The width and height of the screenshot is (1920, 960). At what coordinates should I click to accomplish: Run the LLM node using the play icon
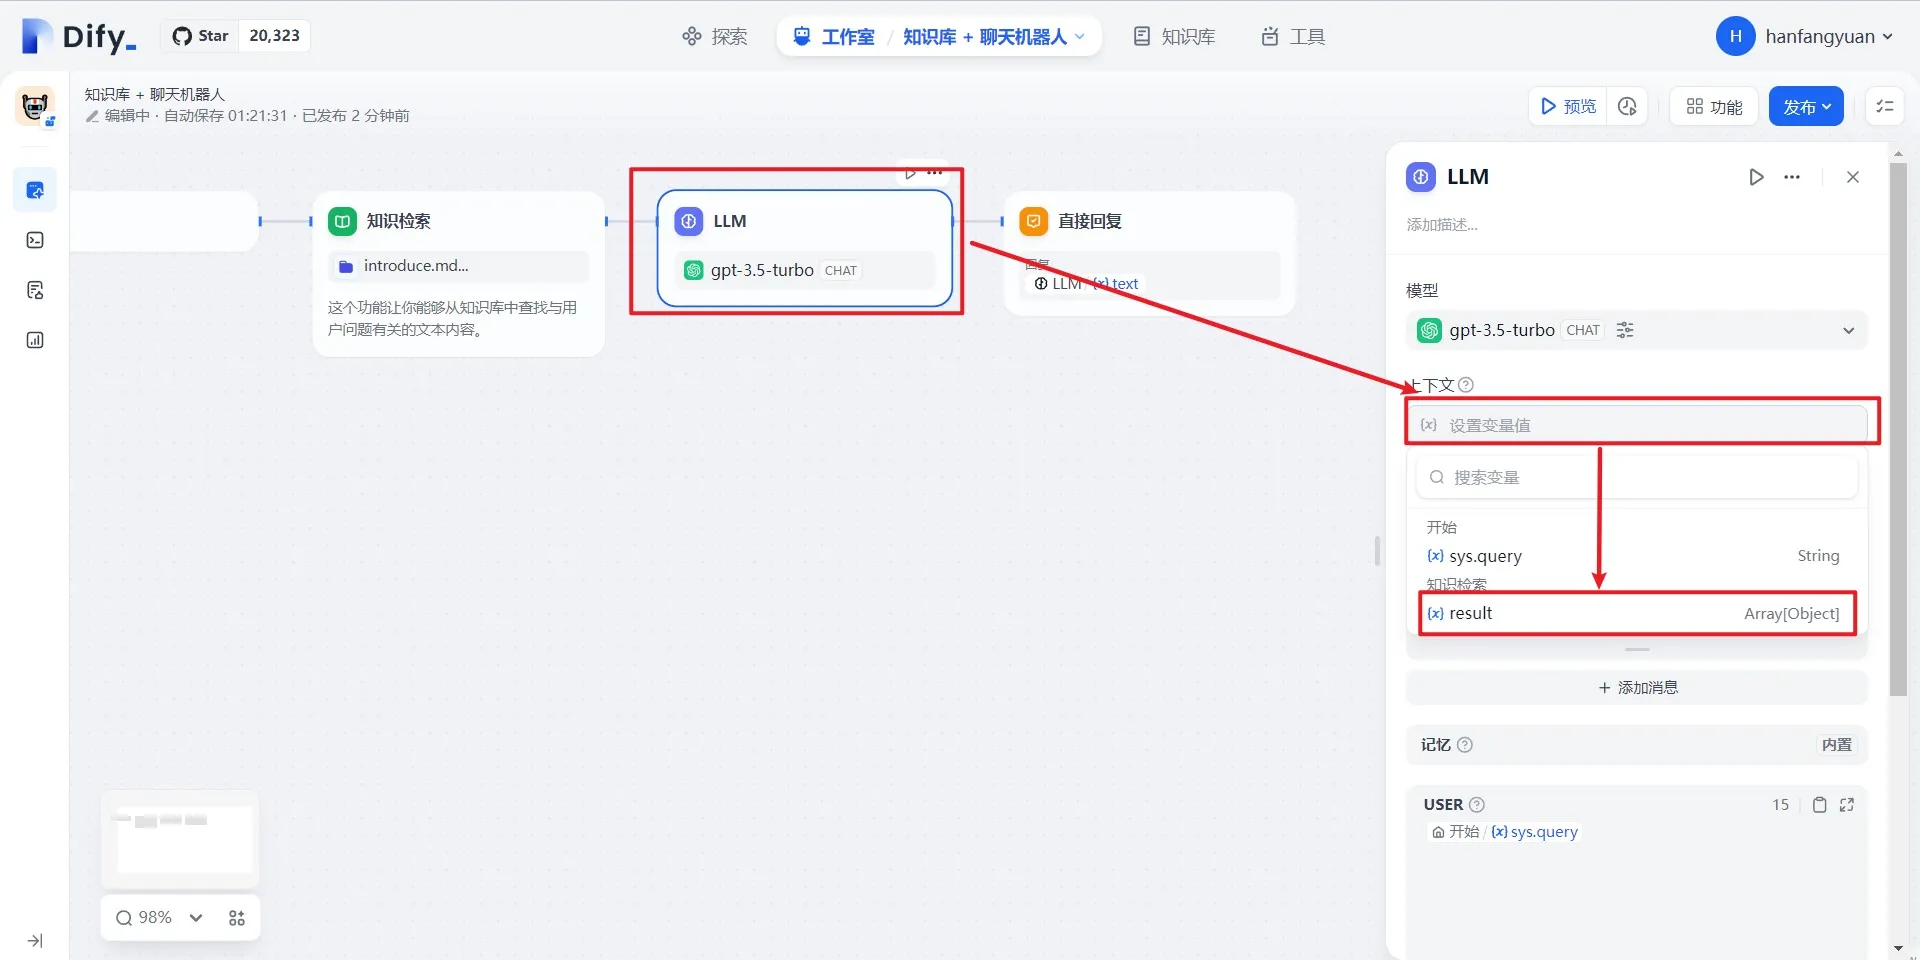1756,177
